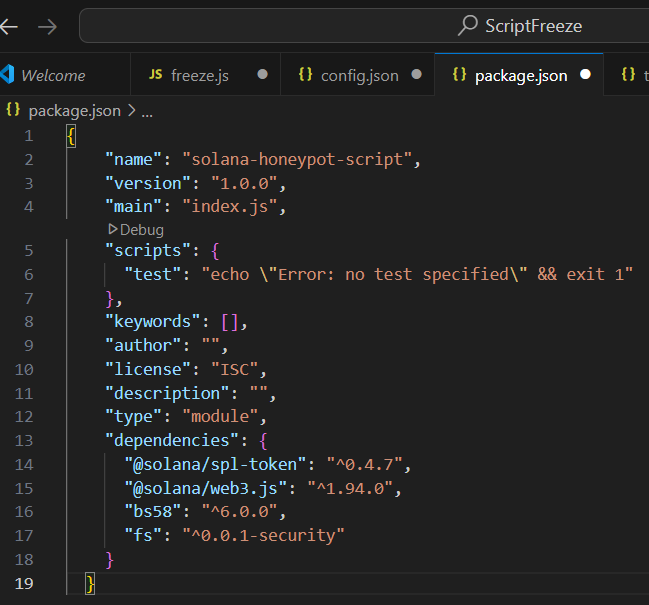Click the "ISC" license value

(x=235, y=370)
